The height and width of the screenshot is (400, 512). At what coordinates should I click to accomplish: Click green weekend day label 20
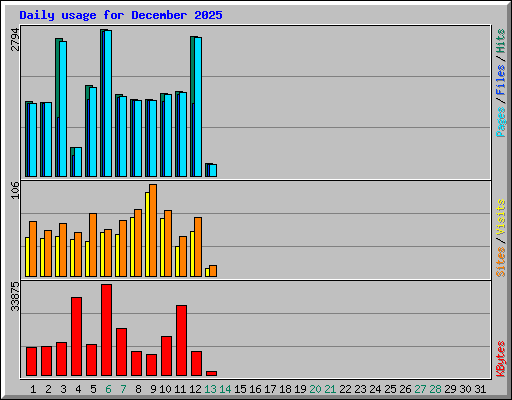(315, 389)
